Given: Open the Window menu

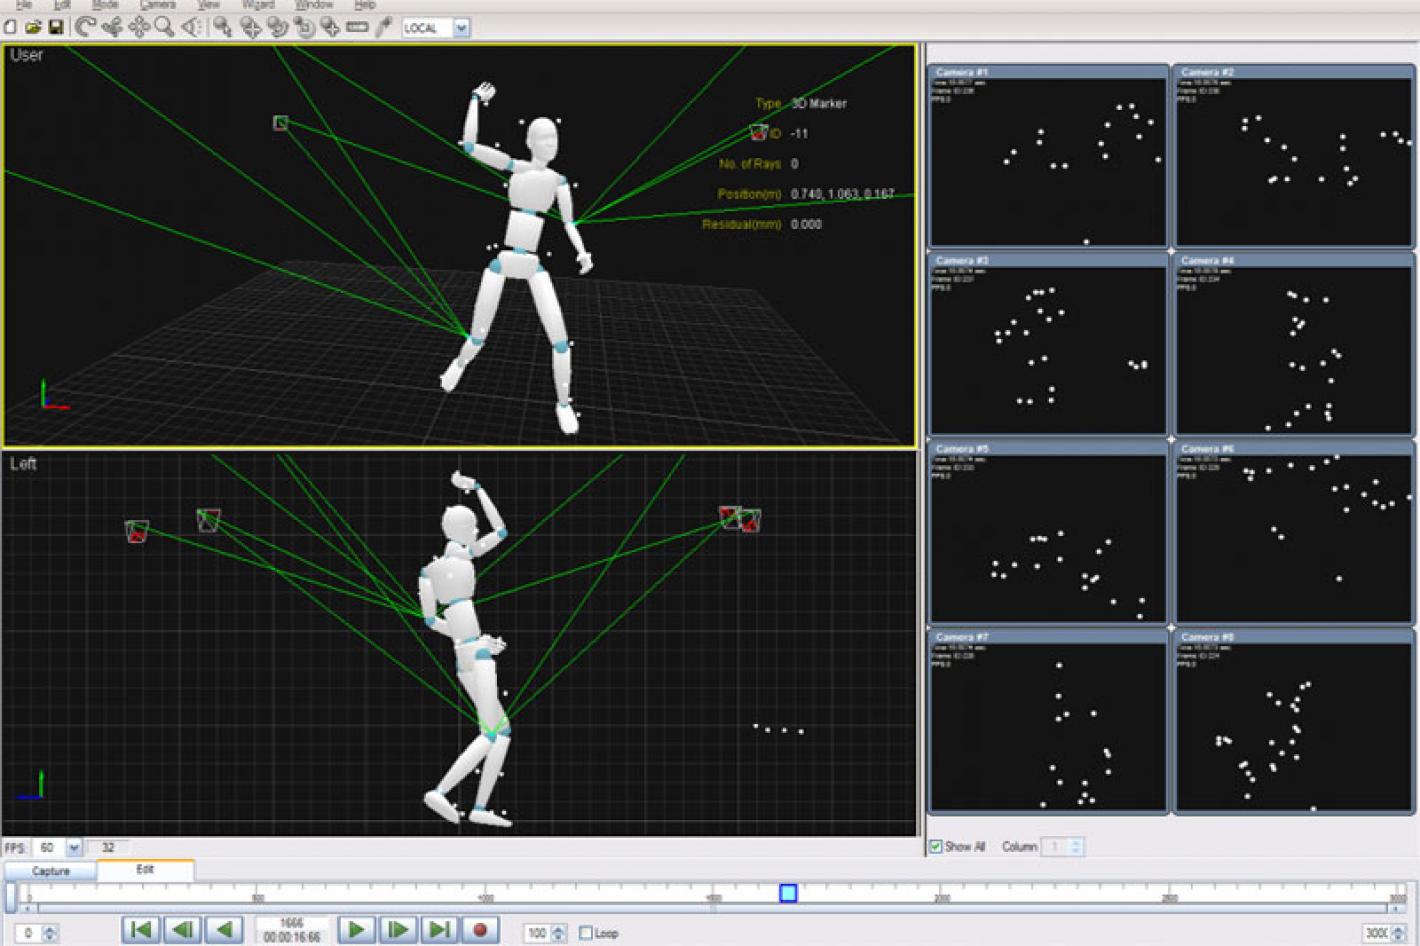Looking at the screenshot, I should (314, 5).
